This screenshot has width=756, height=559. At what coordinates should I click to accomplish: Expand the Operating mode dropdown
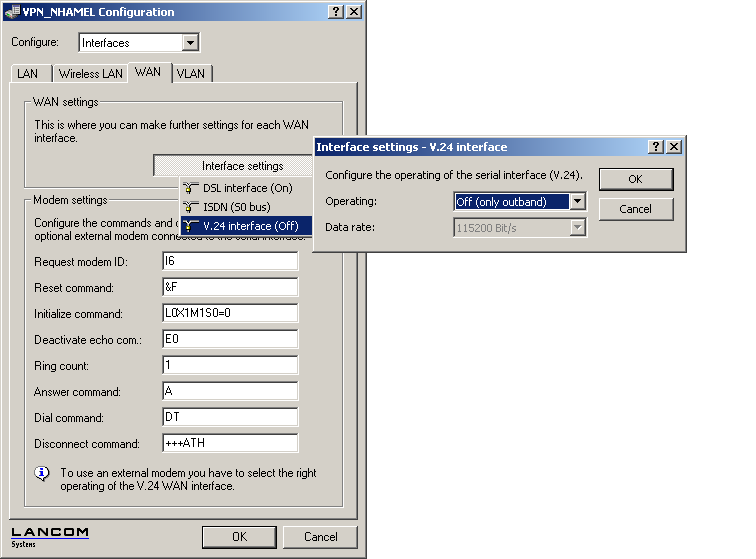[x=577, y=202]
